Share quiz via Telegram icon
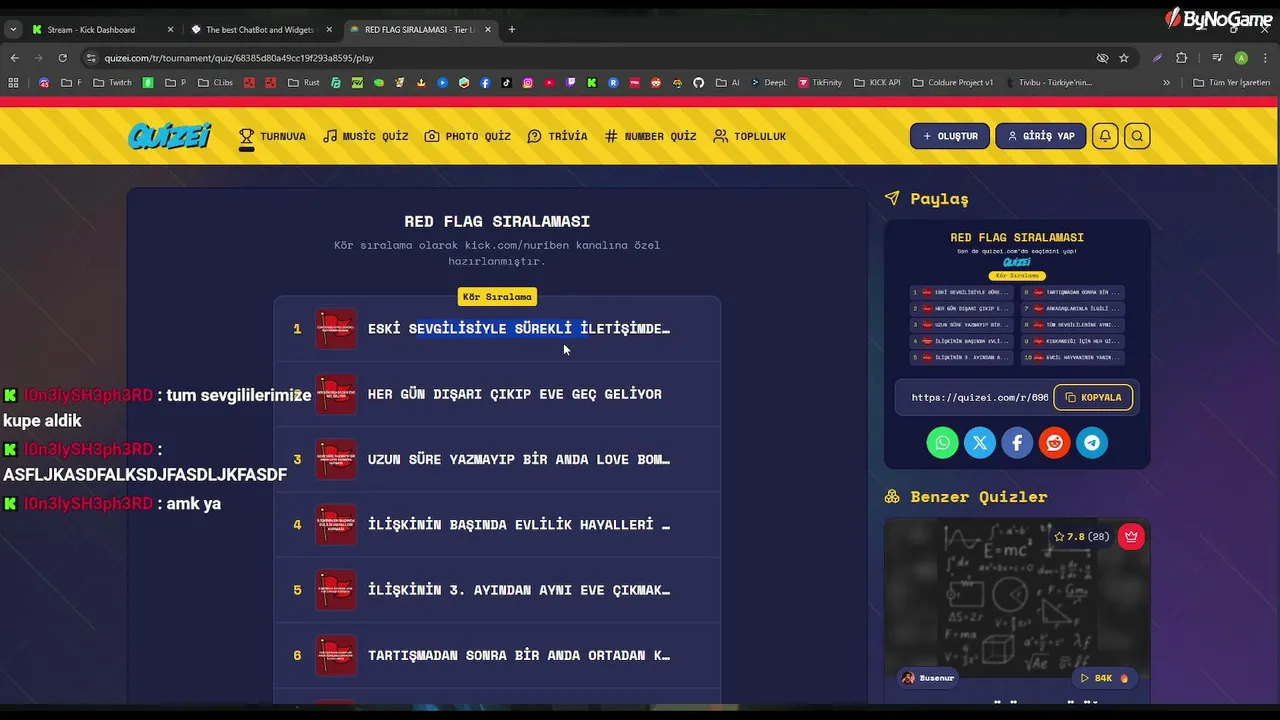The image size is (1280, 720). point(1092,443)
